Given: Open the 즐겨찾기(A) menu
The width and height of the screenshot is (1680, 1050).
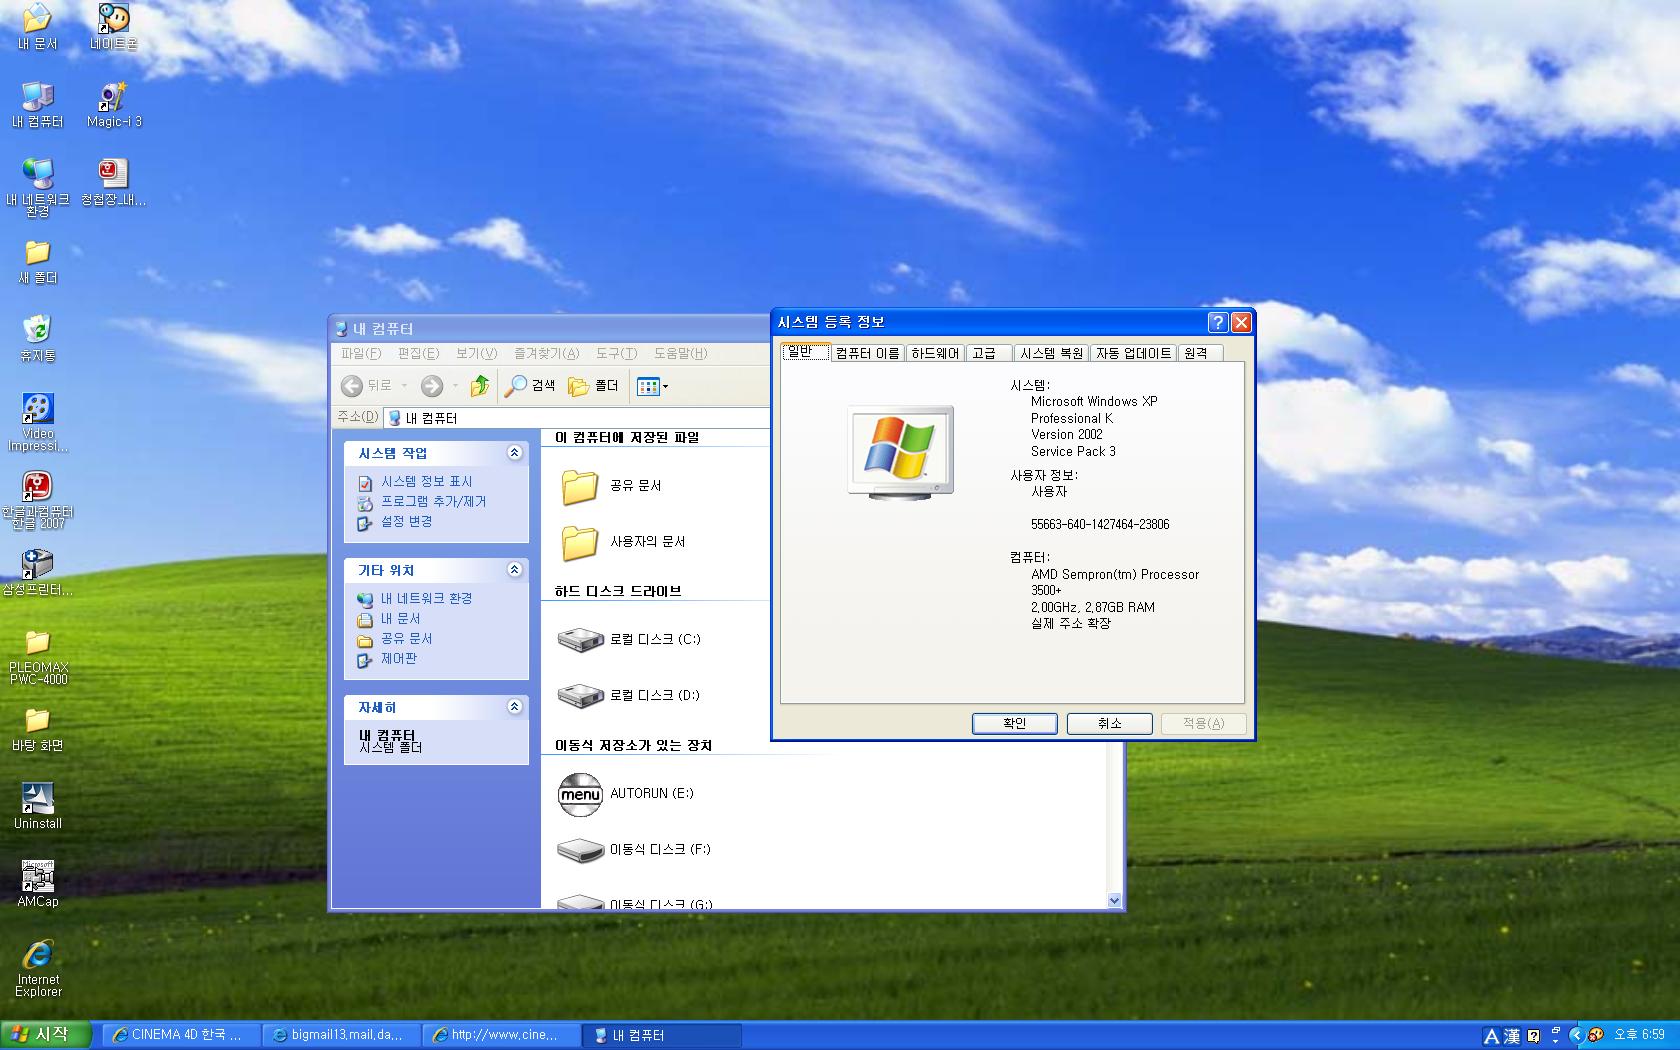Looking at the screenshot, I should pos(546,353).
